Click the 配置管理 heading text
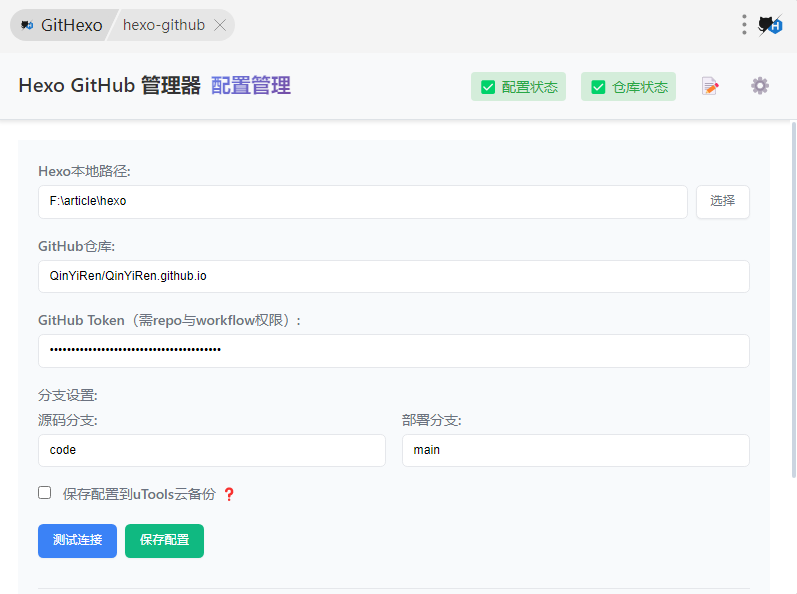Viewport: 797px width, 594px height. point(251,85)
